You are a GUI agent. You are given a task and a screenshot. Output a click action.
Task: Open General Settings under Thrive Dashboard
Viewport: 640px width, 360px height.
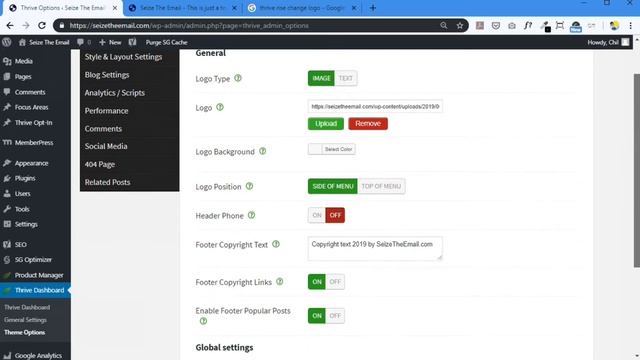[x=25, y=320]
